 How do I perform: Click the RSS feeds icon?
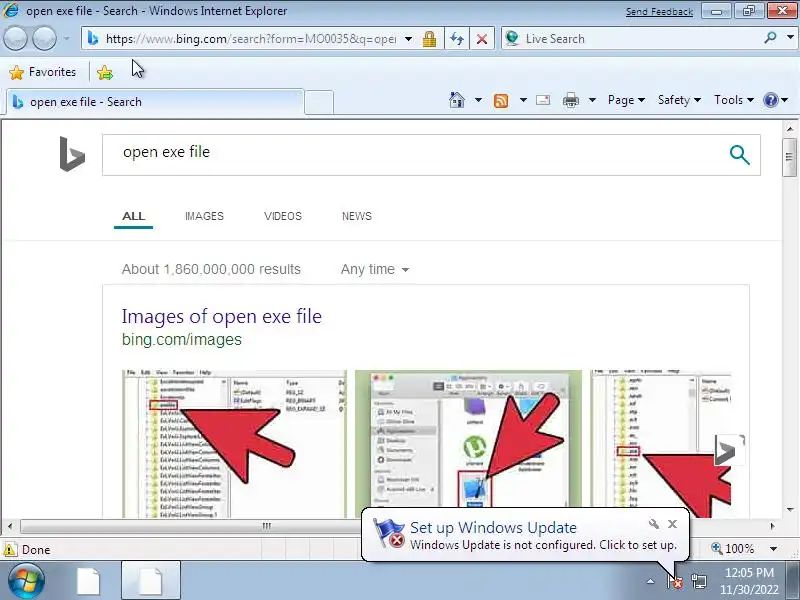tap(501, 101)
